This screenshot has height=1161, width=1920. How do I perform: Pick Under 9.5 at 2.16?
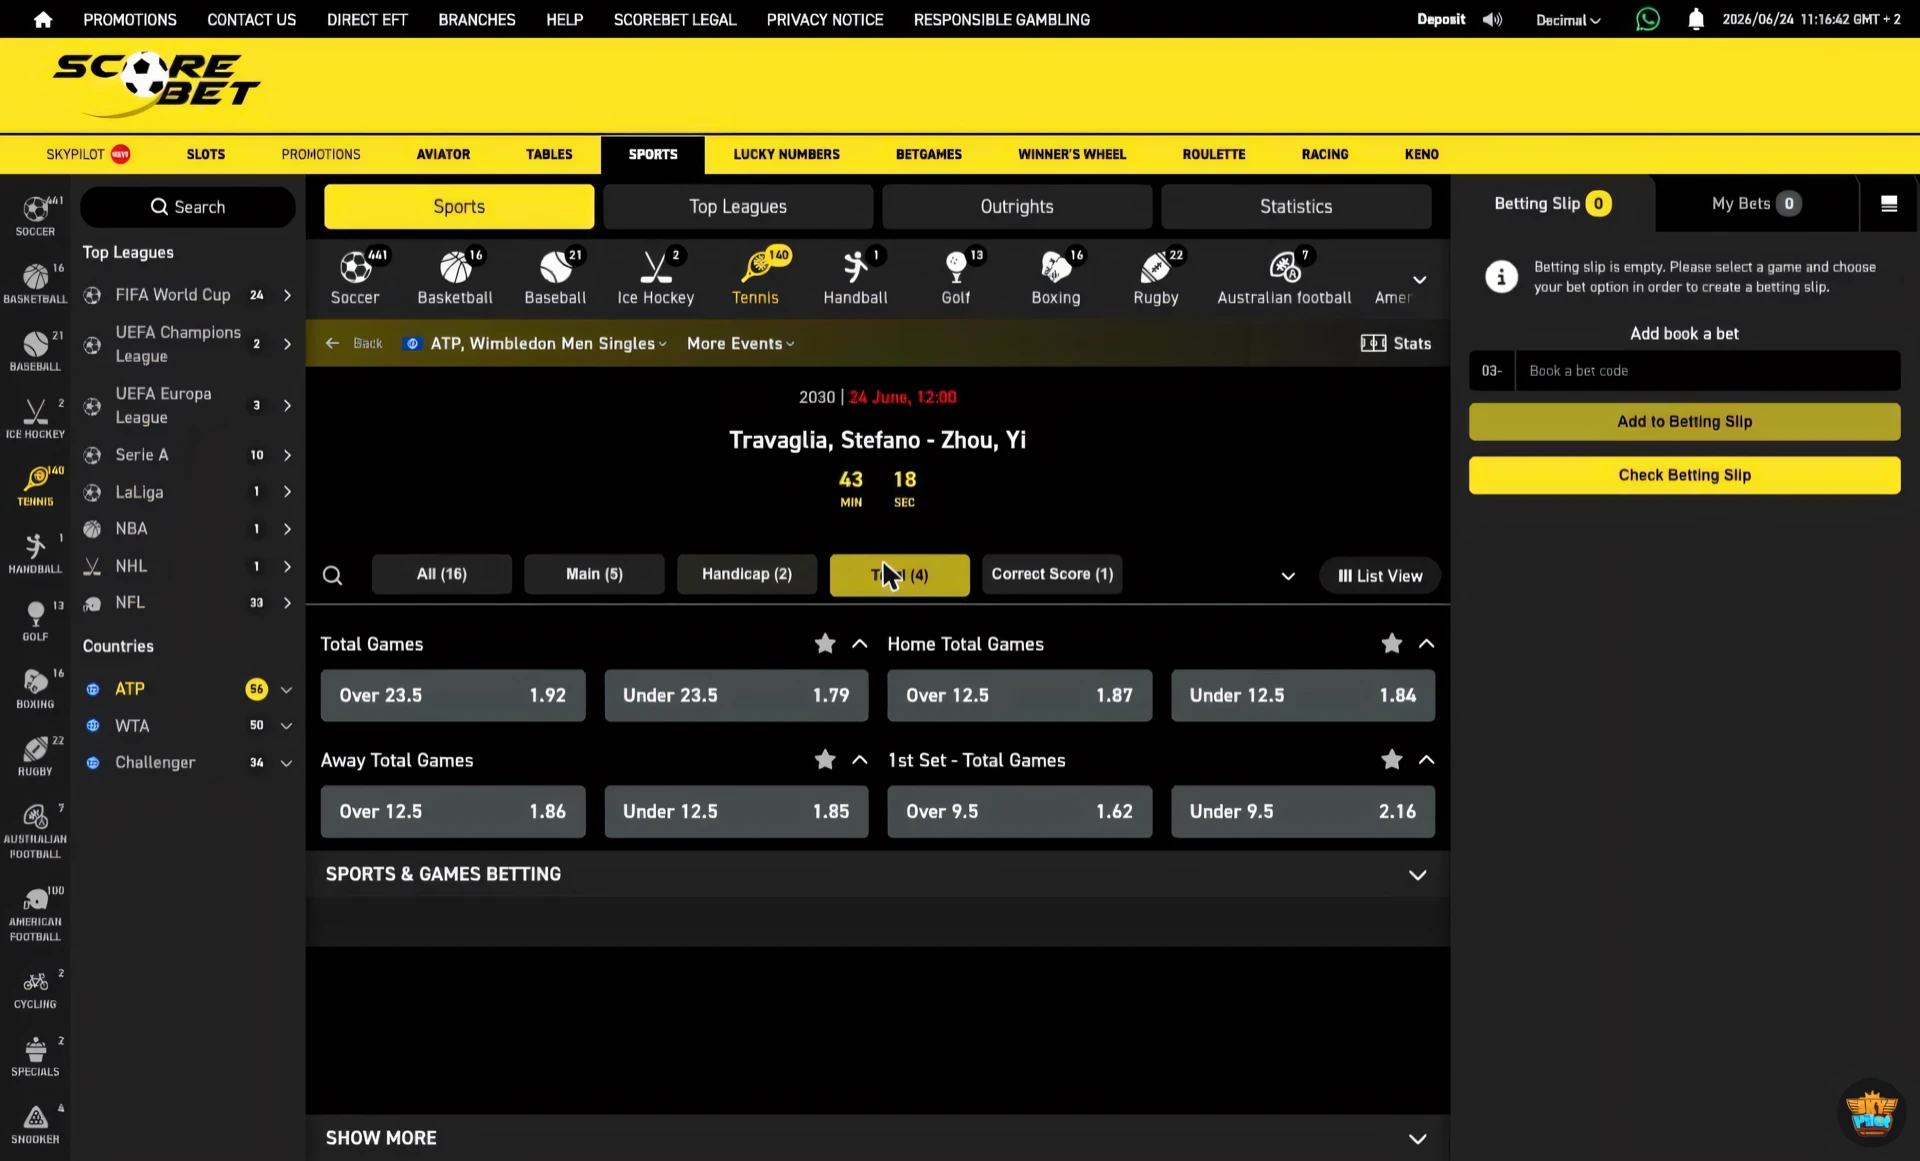(x=1302, y=811)
